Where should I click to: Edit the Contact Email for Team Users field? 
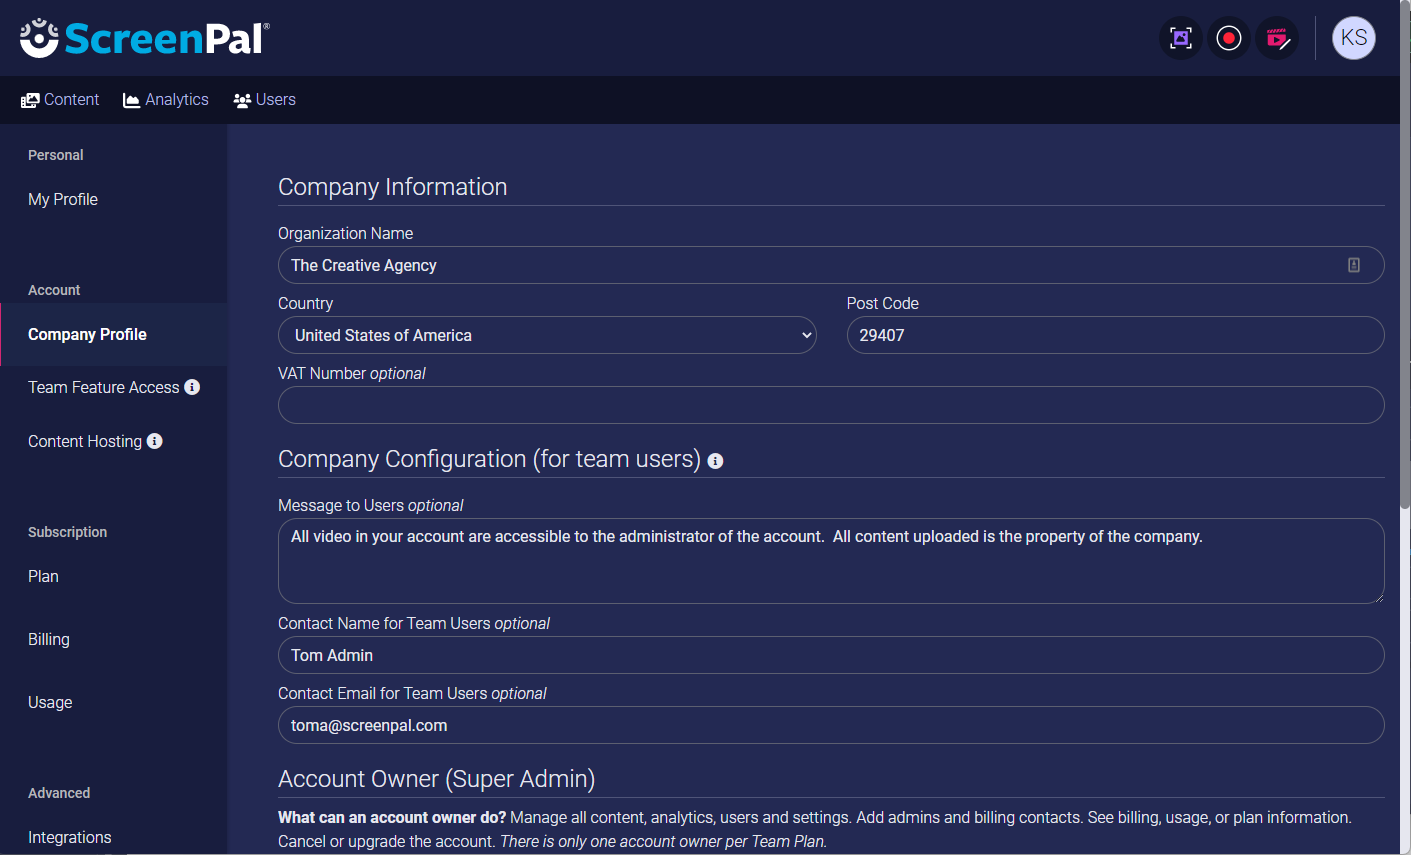tap(831, 725)
